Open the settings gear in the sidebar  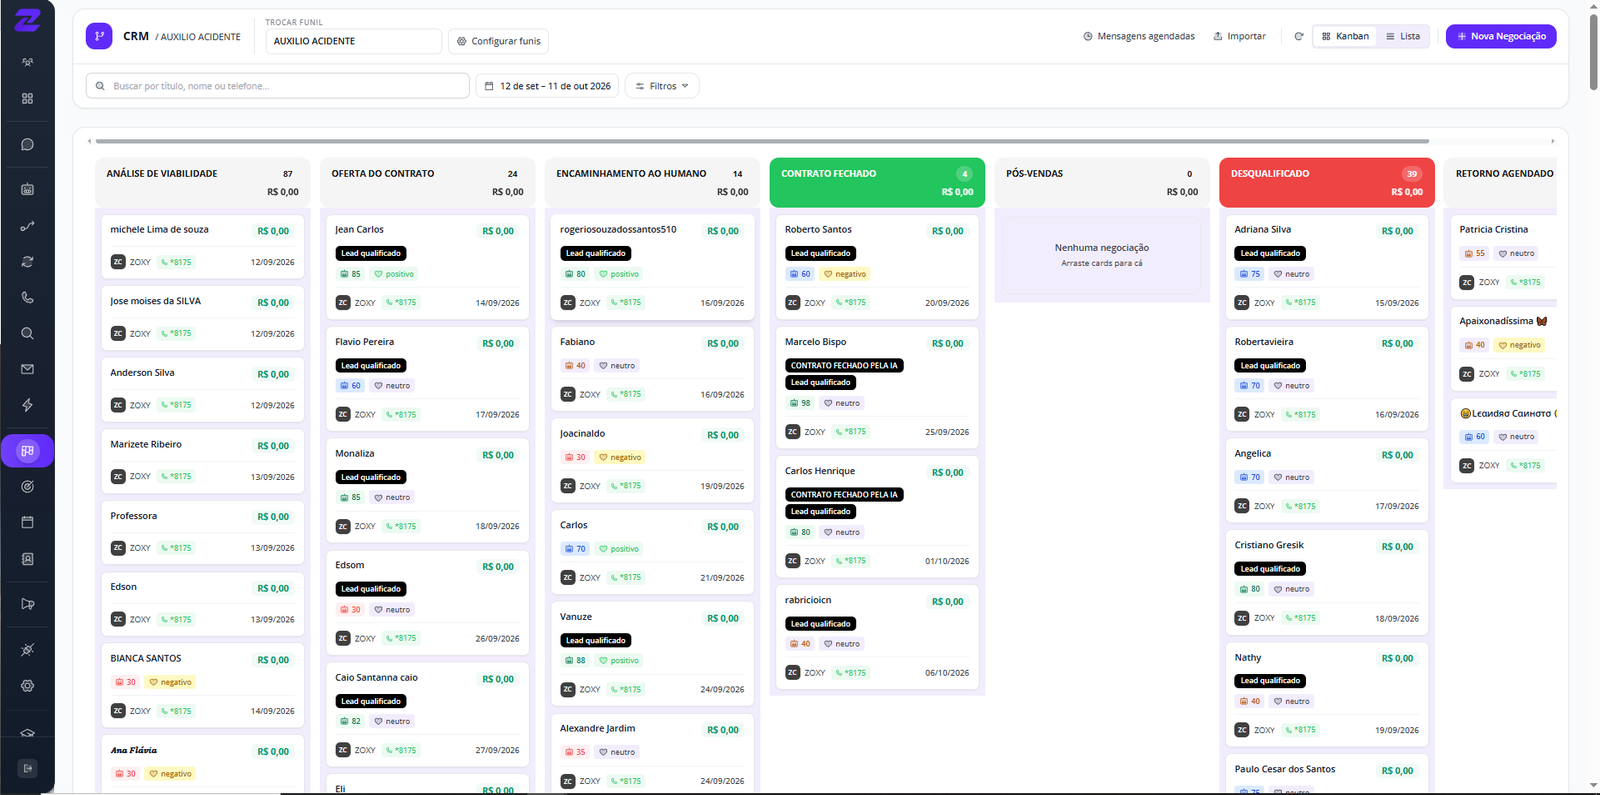click(27, 686)
